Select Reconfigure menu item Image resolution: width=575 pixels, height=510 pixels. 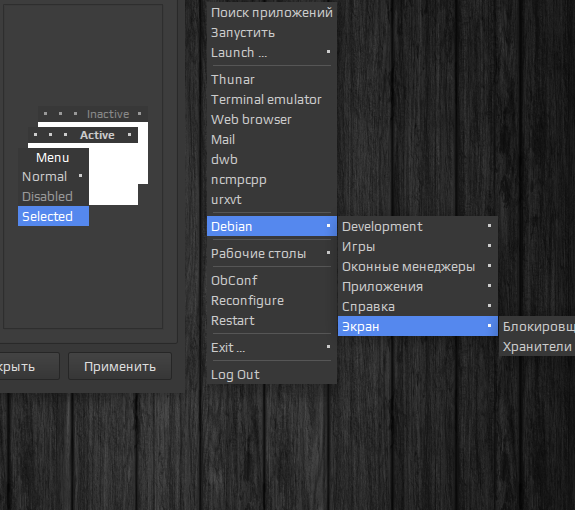tap(272, 301)
